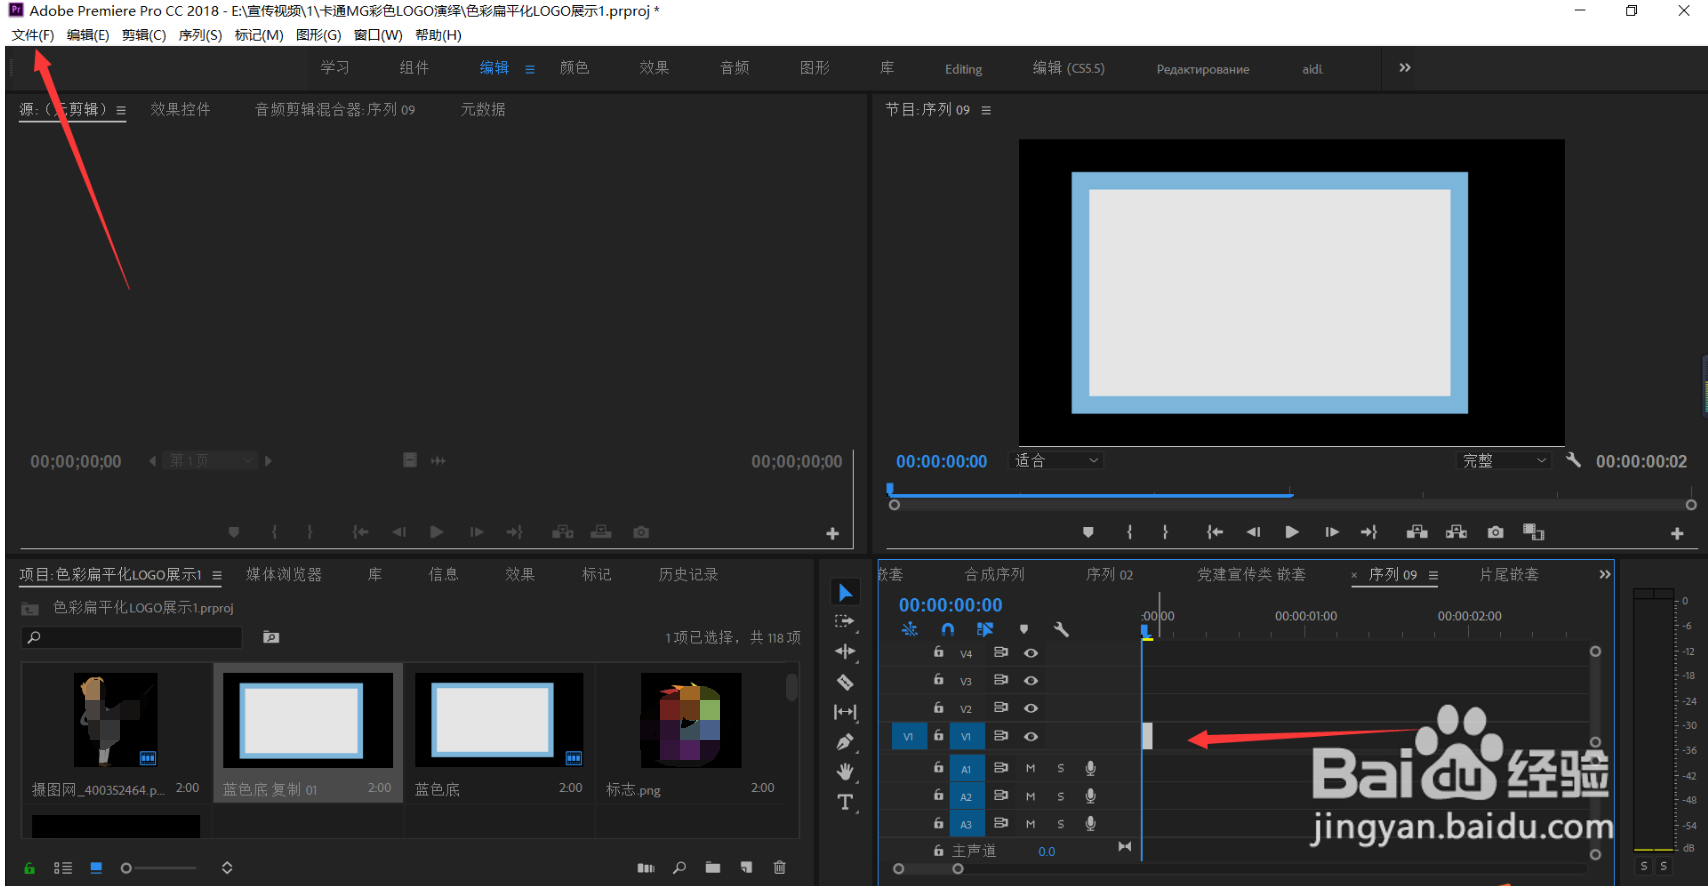This screenshot has height=886, width=1708.
Task: Switch to 效果控件 tab
Action: pyautogui.click(x=181, y=109)
